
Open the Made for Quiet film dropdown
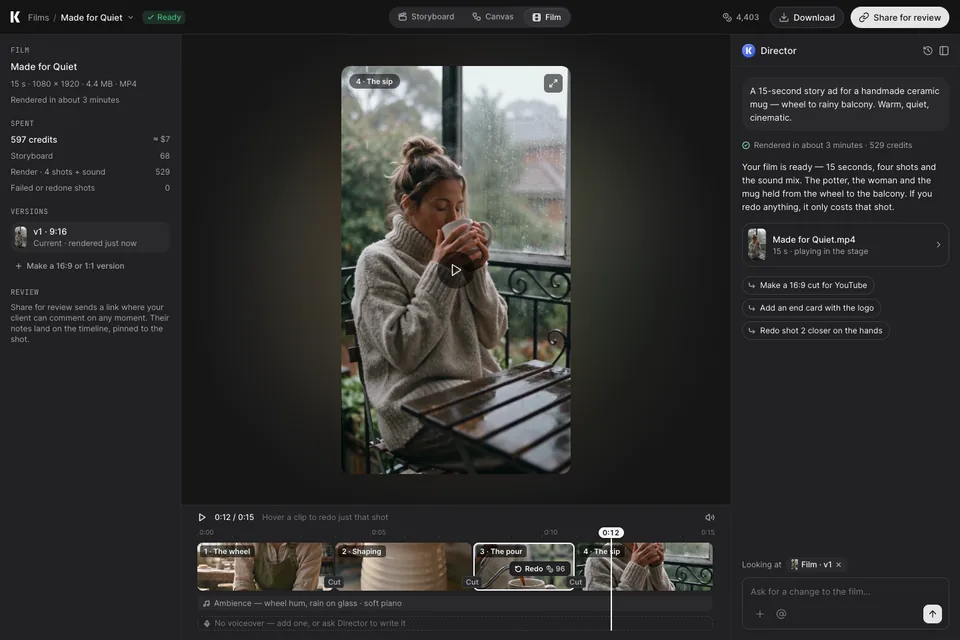[97, 17]
